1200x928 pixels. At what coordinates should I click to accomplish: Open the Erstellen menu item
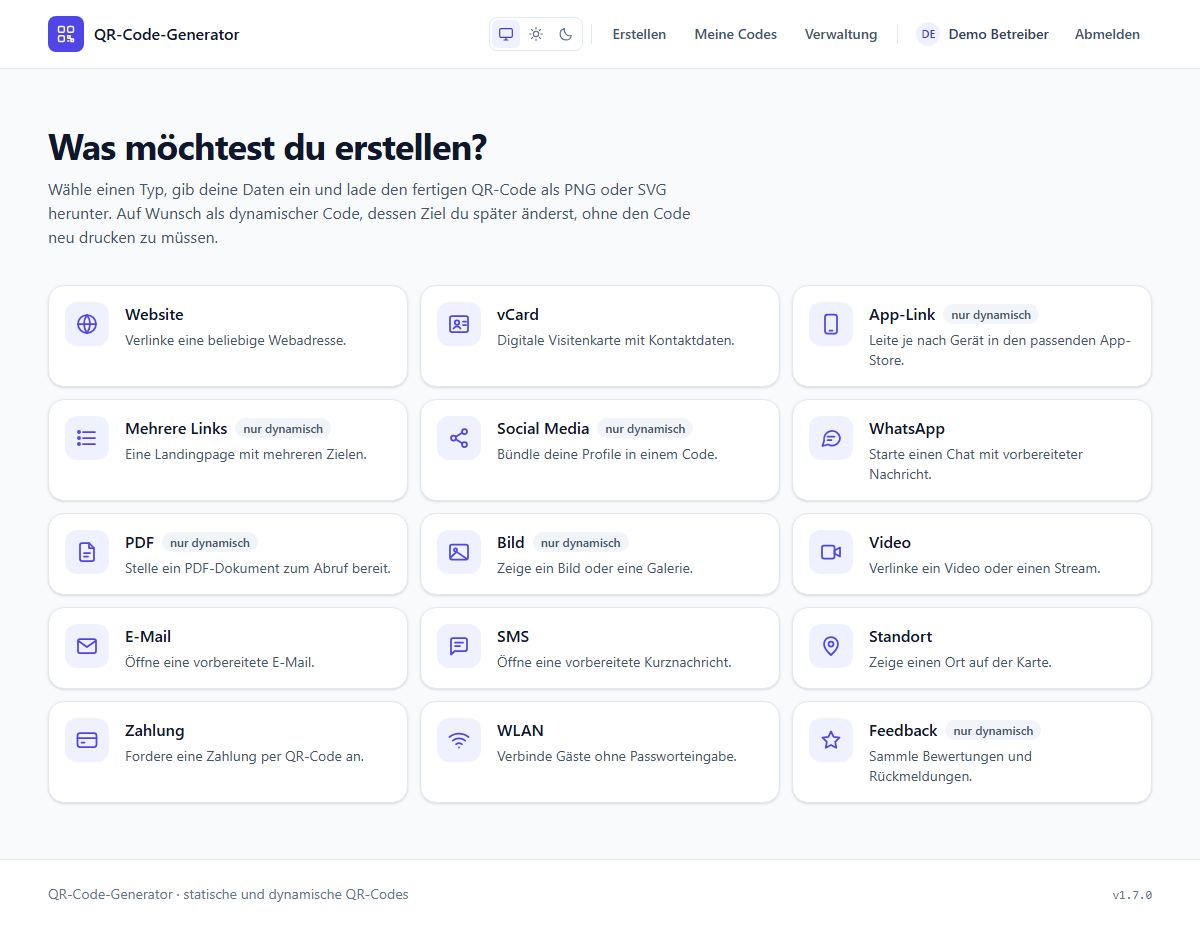coord(639,34)
